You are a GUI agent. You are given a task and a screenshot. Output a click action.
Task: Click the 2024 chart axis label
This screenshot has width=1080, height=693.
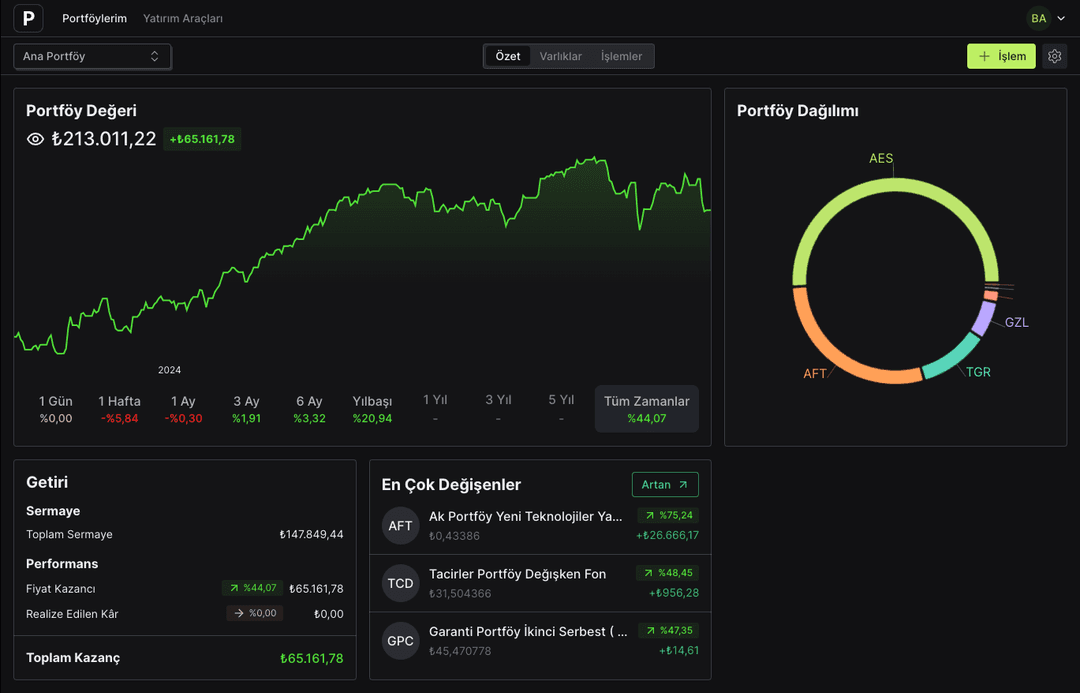coord(169,370)
